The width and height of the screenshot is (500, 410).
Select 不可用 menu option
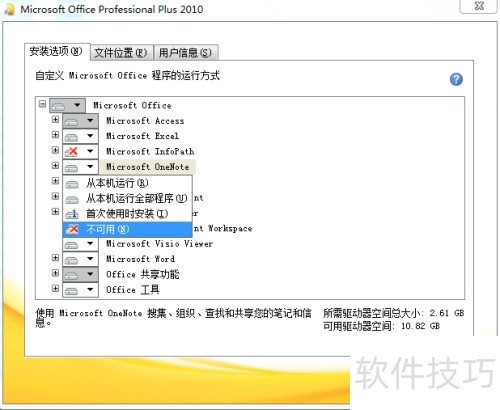(127, 229)
